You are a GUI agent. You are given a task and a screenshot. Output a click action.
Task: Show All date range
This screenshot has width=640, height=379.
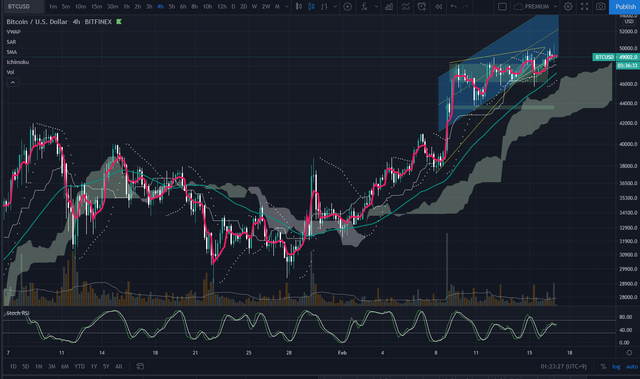118,366
